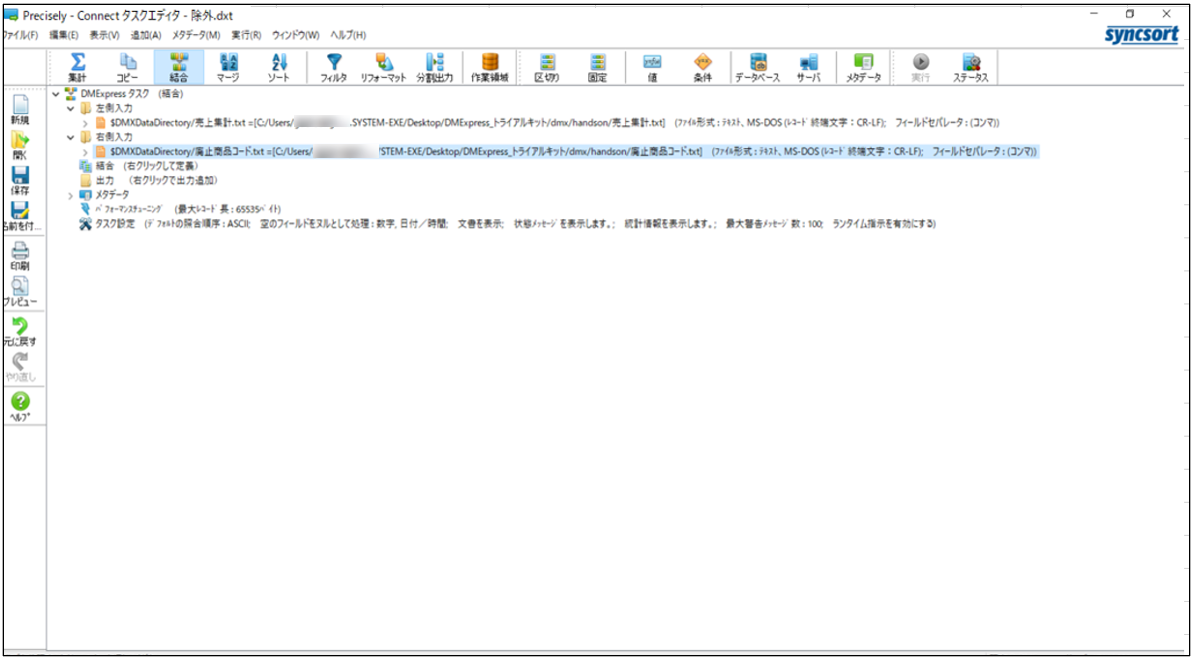1192x658 pixels.
Task: Expand the メタデータ tree node
Action: click(x=71, y=194)
